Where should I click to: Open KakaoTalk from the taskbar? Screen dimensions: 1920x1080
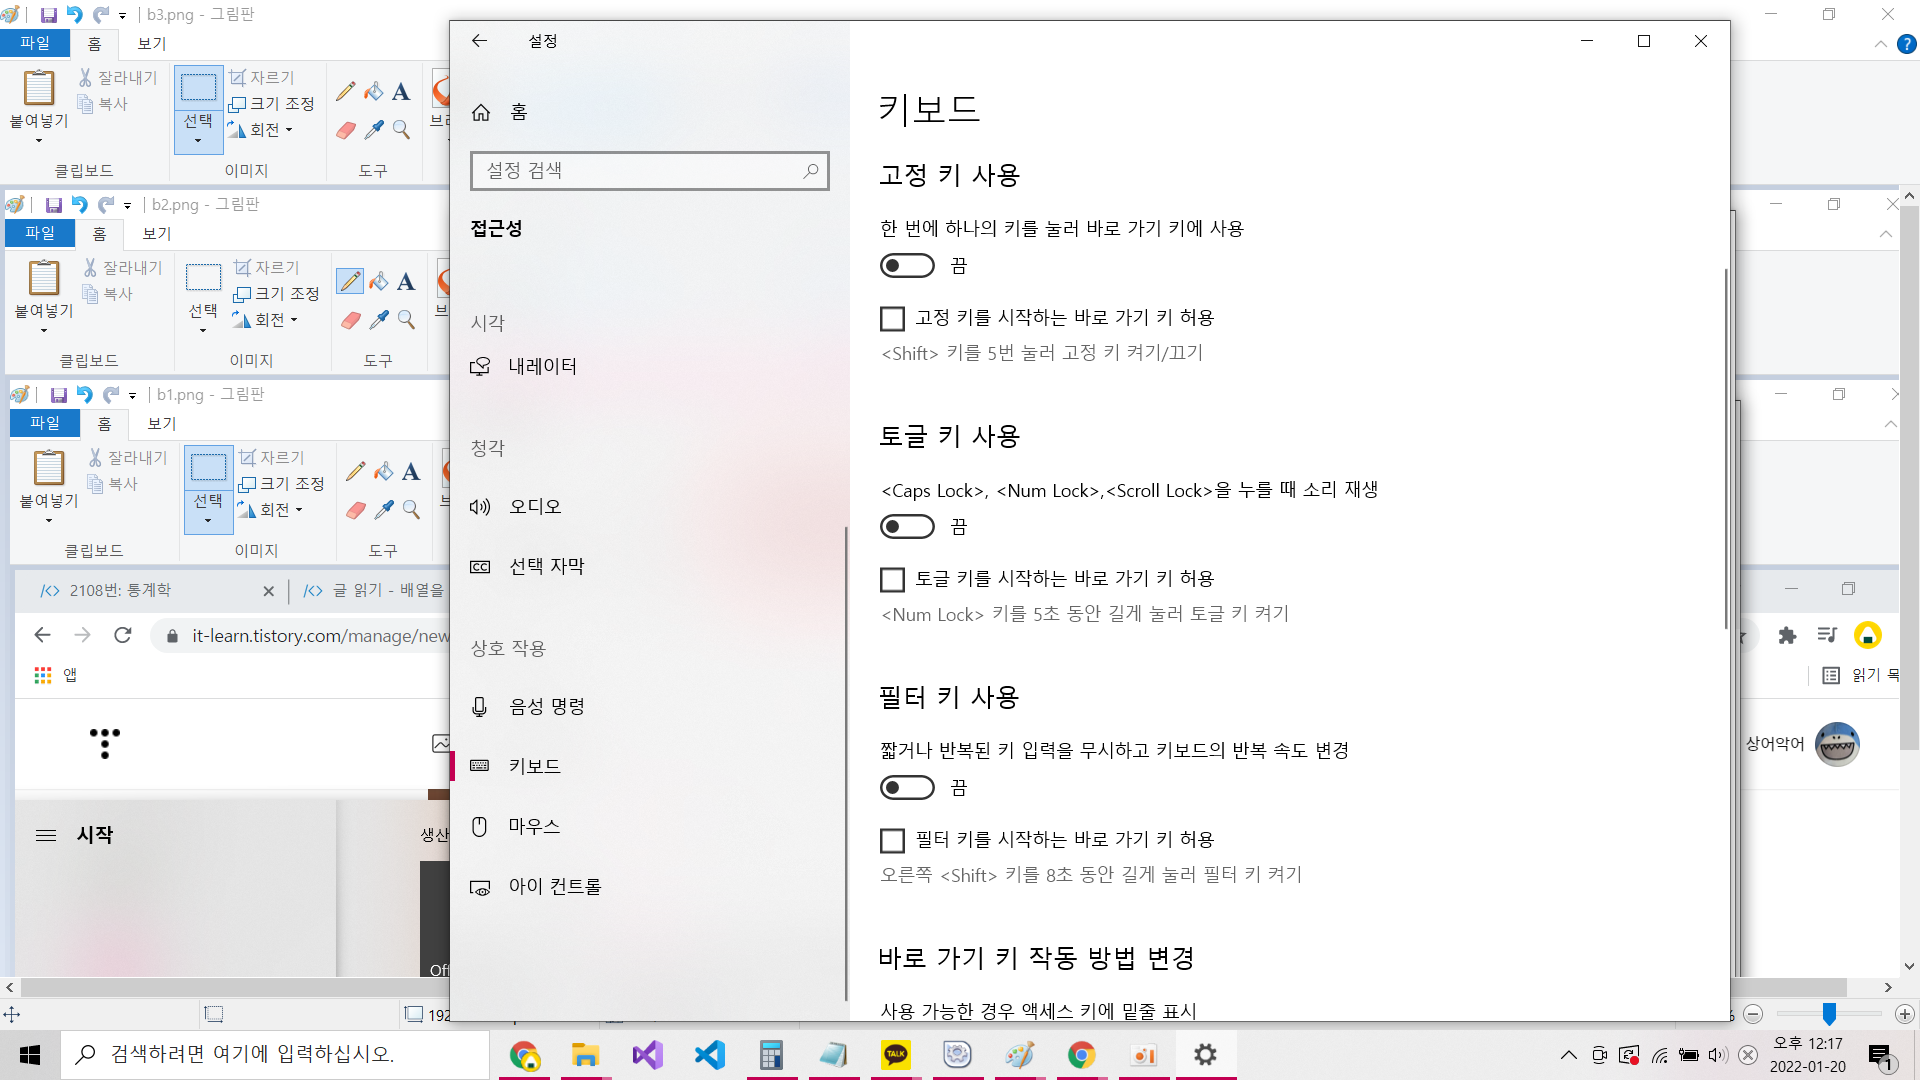[895, 1055]
